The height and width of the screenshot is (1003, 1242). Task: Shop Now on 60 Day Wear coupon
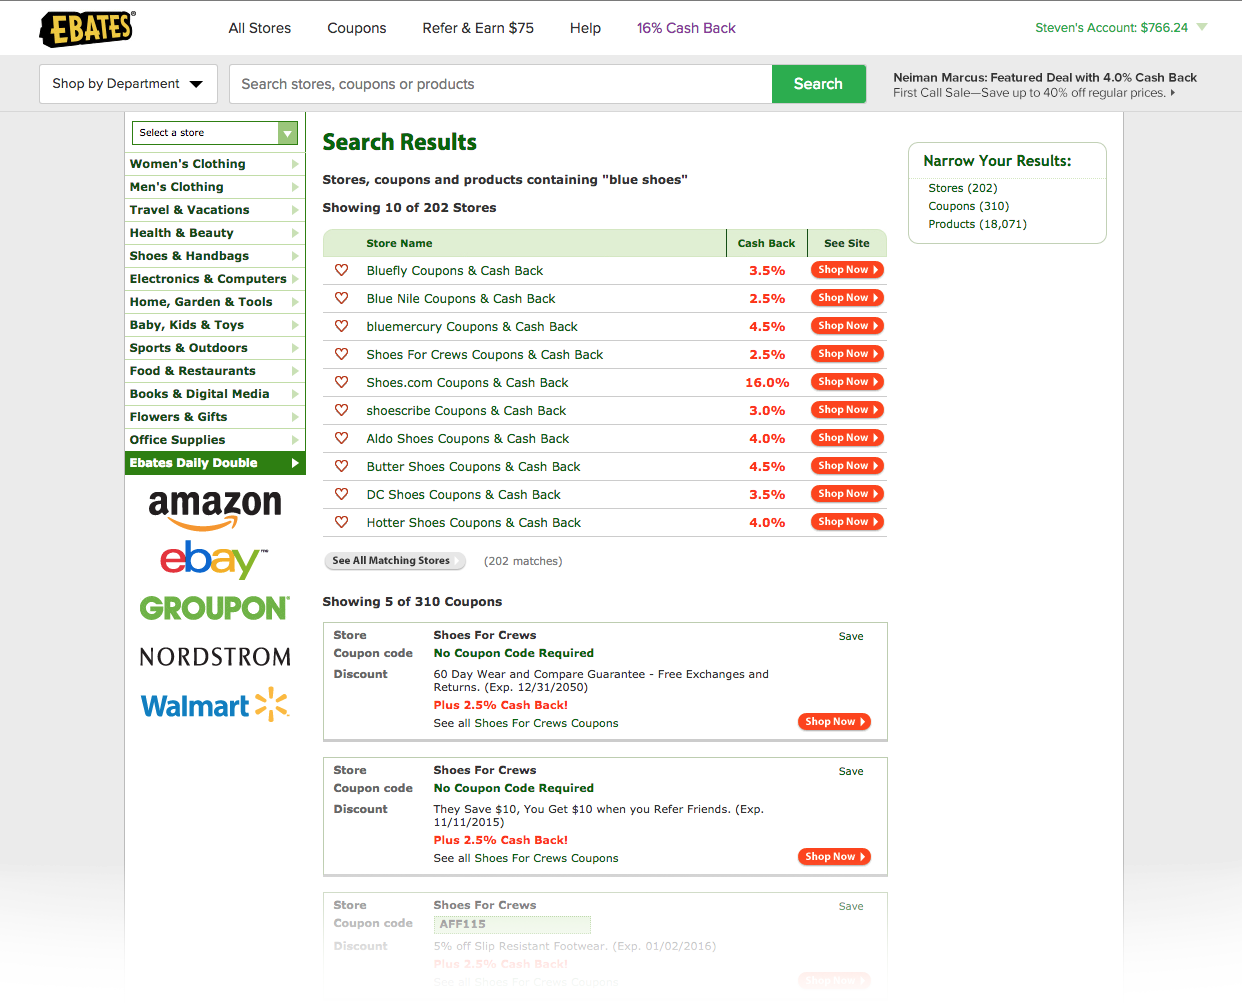[834, 722]
